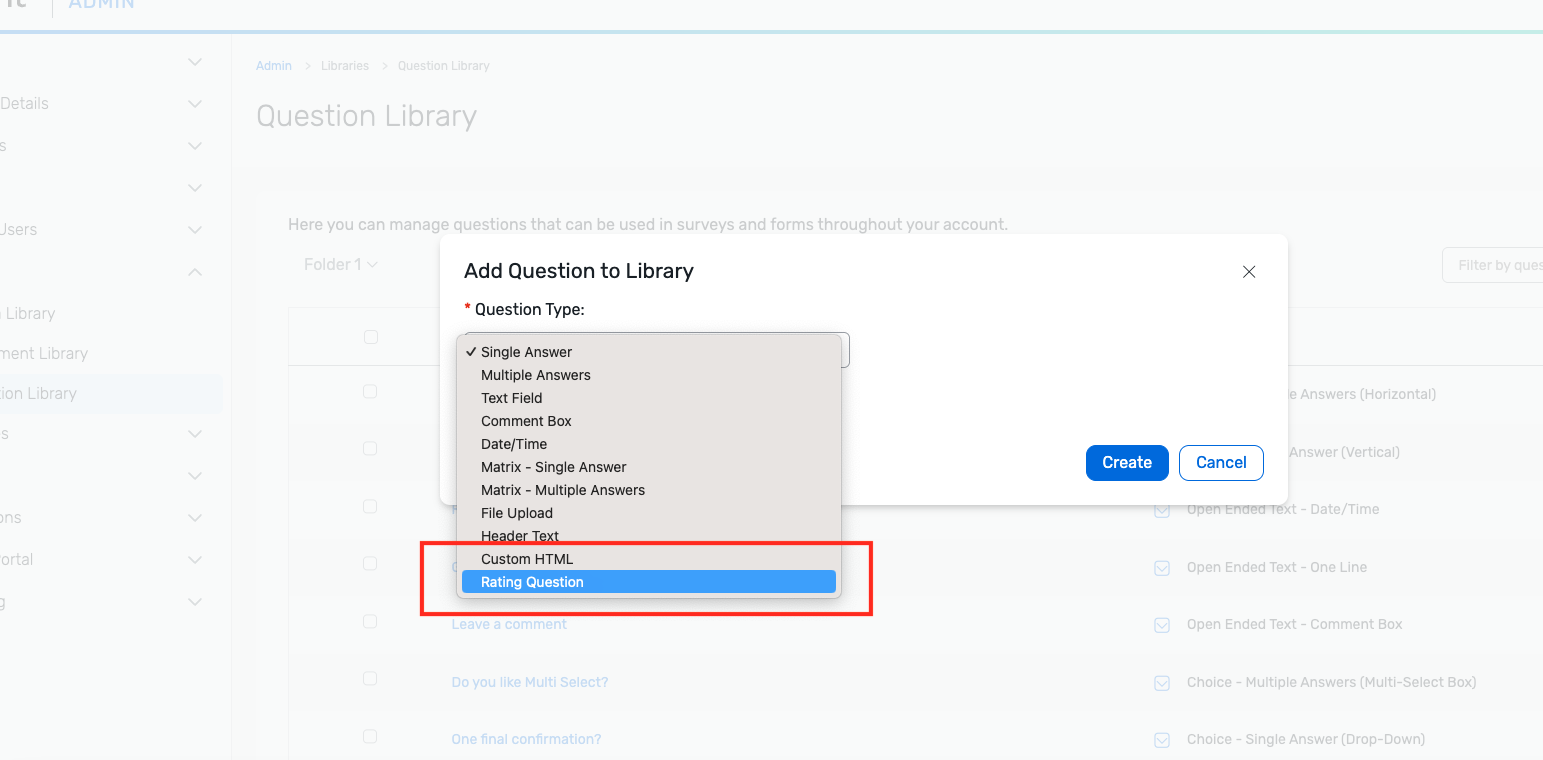Click type icon beside Multiple Answers (Multi-Select Box)
This screenshot has height=760, width=1543.
click(x=1162, y=683)
